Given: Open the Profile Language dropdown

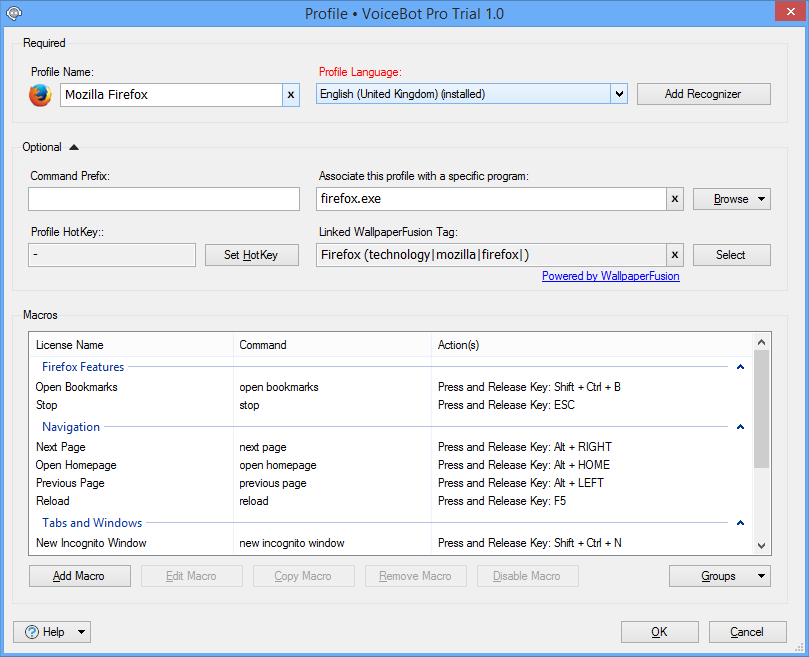Looking at the screenshot, I should coord(619,94).
